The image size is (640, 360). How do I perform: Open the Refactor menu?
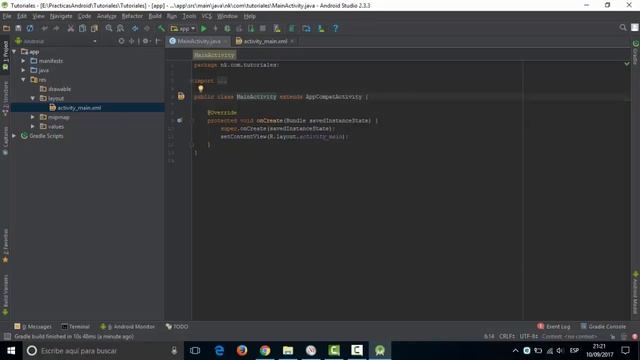click(132, 16)
